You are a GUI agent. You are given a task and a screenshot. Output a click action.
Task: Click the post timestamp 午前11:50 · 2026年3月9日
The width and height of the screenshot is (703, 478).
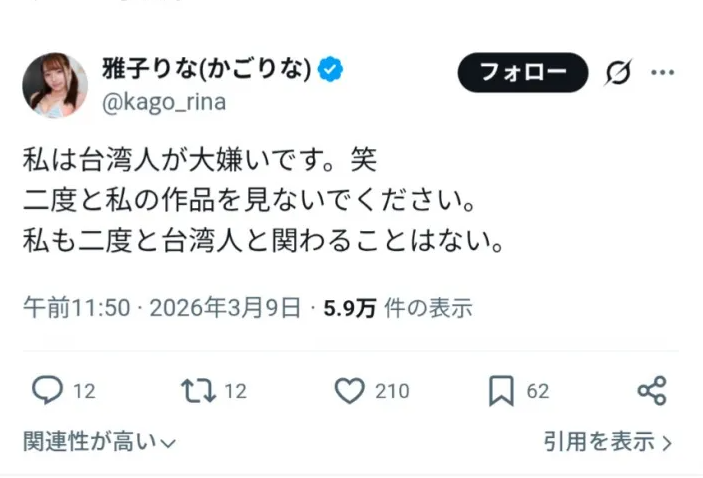point(161,308)
